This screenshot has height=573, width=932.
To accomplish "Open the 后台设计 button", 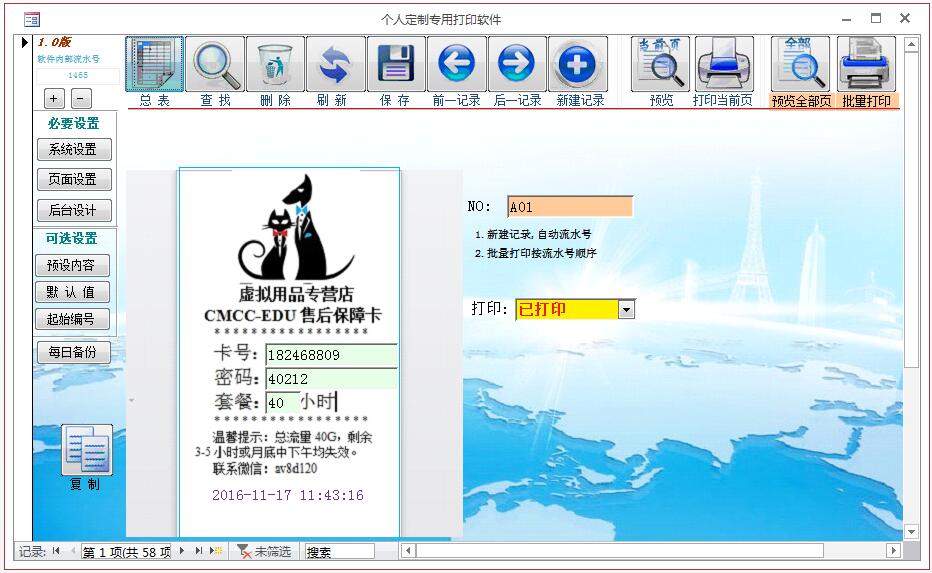I will click(x=74, y=210).
